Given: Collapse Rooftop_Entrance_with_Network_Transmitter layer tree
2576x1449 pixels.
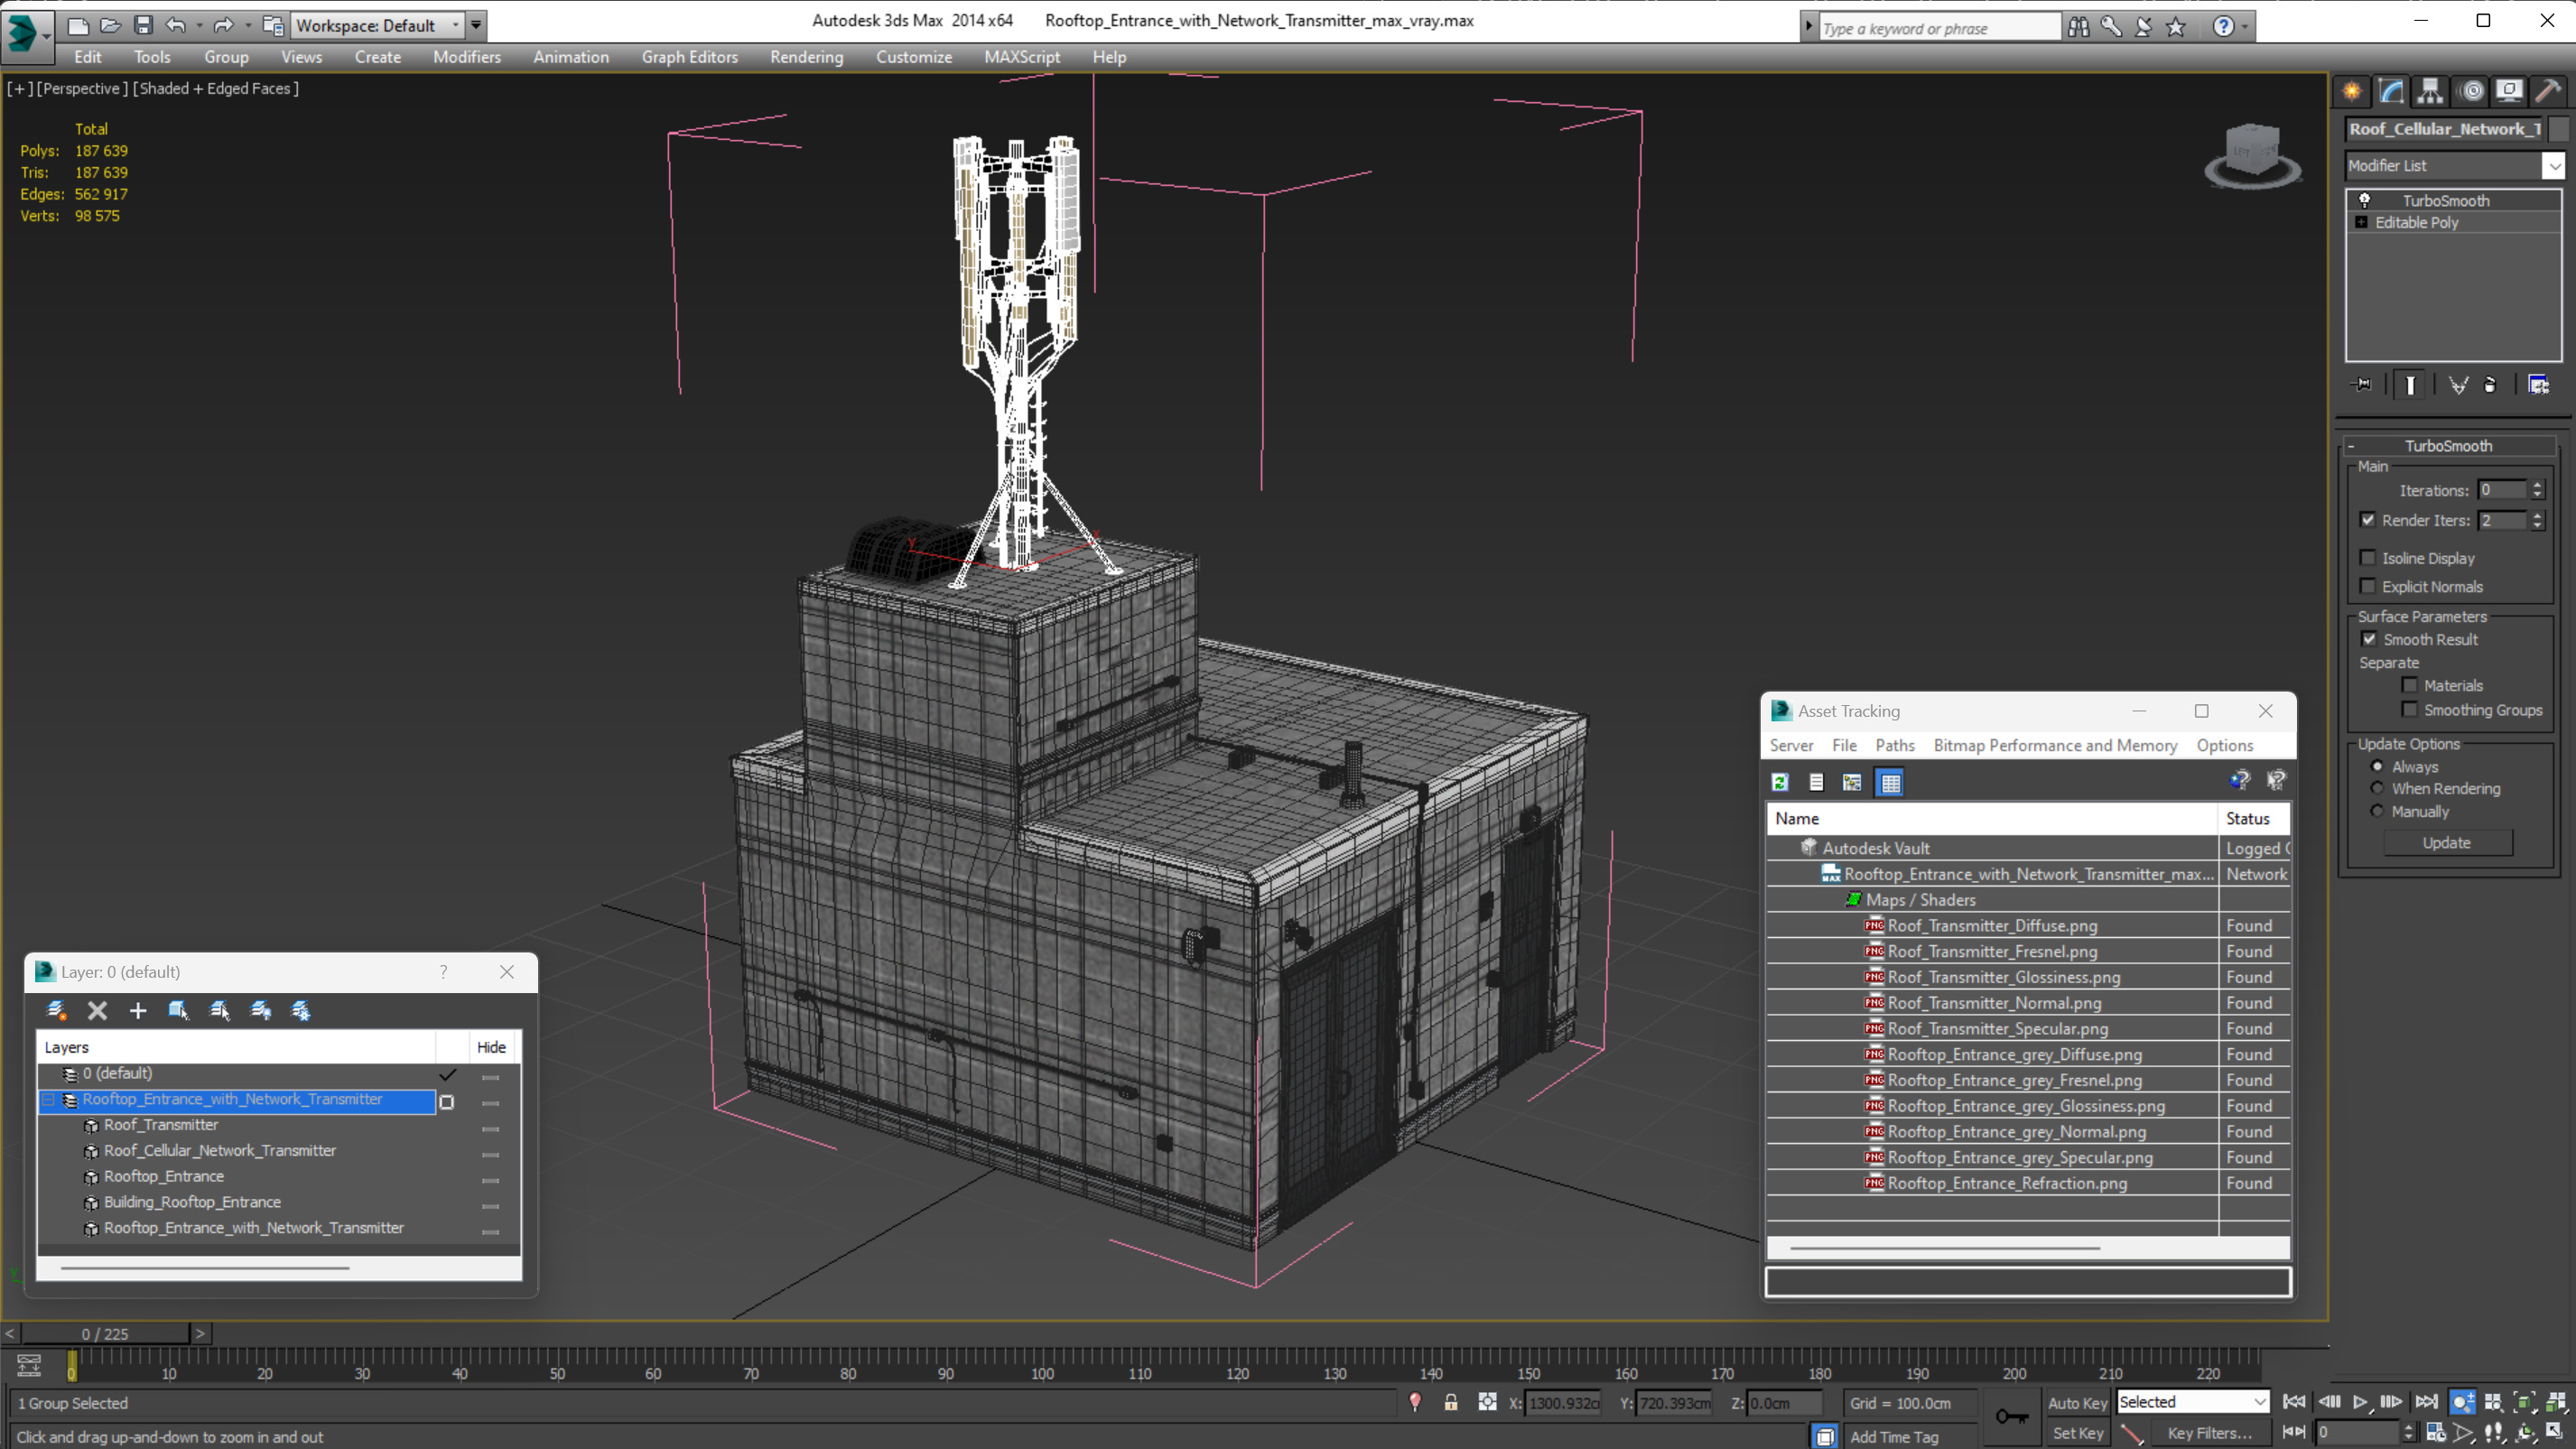Looking at the screenshot, I should pyautogui.click(x=48, y=1099).
